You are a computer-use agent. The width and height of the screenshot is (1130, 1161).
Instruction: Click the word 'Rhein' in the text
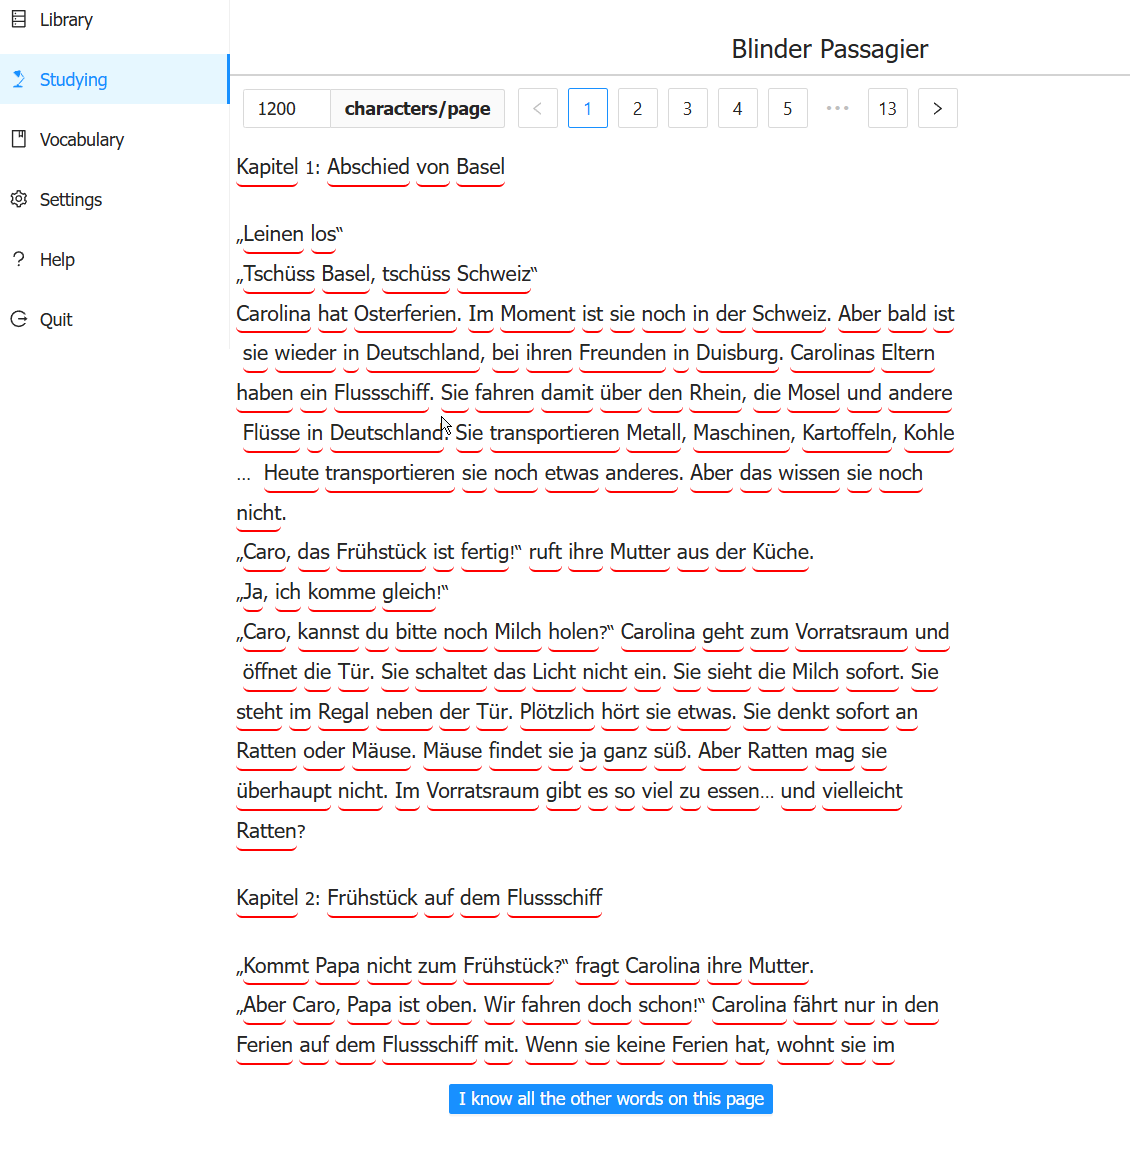pos(716,393)
